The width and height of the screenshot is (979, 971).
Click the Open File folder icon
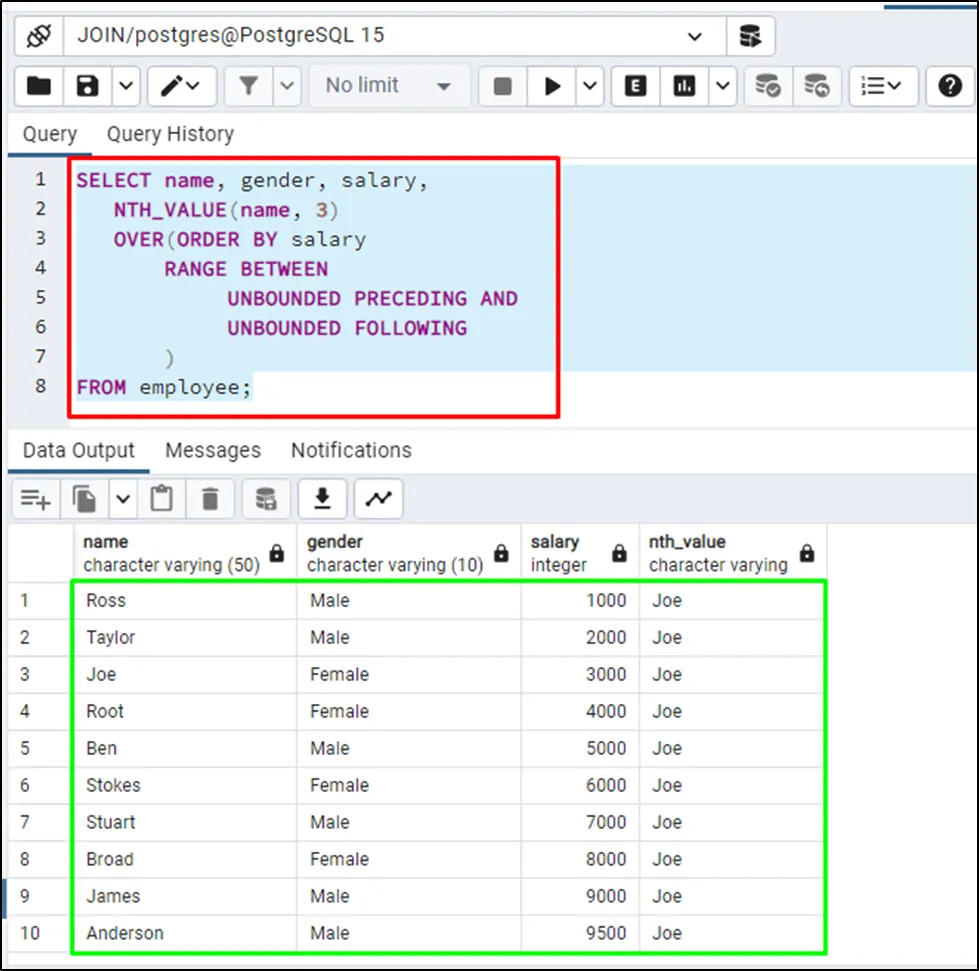coord(39,86)
